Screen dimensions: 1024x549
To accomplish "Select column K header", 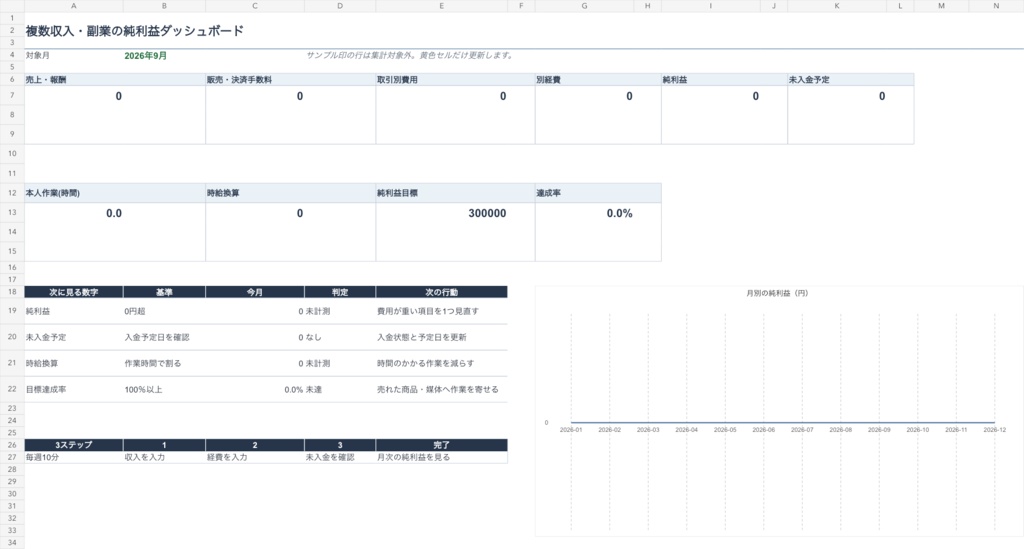I will coord(837,6).
